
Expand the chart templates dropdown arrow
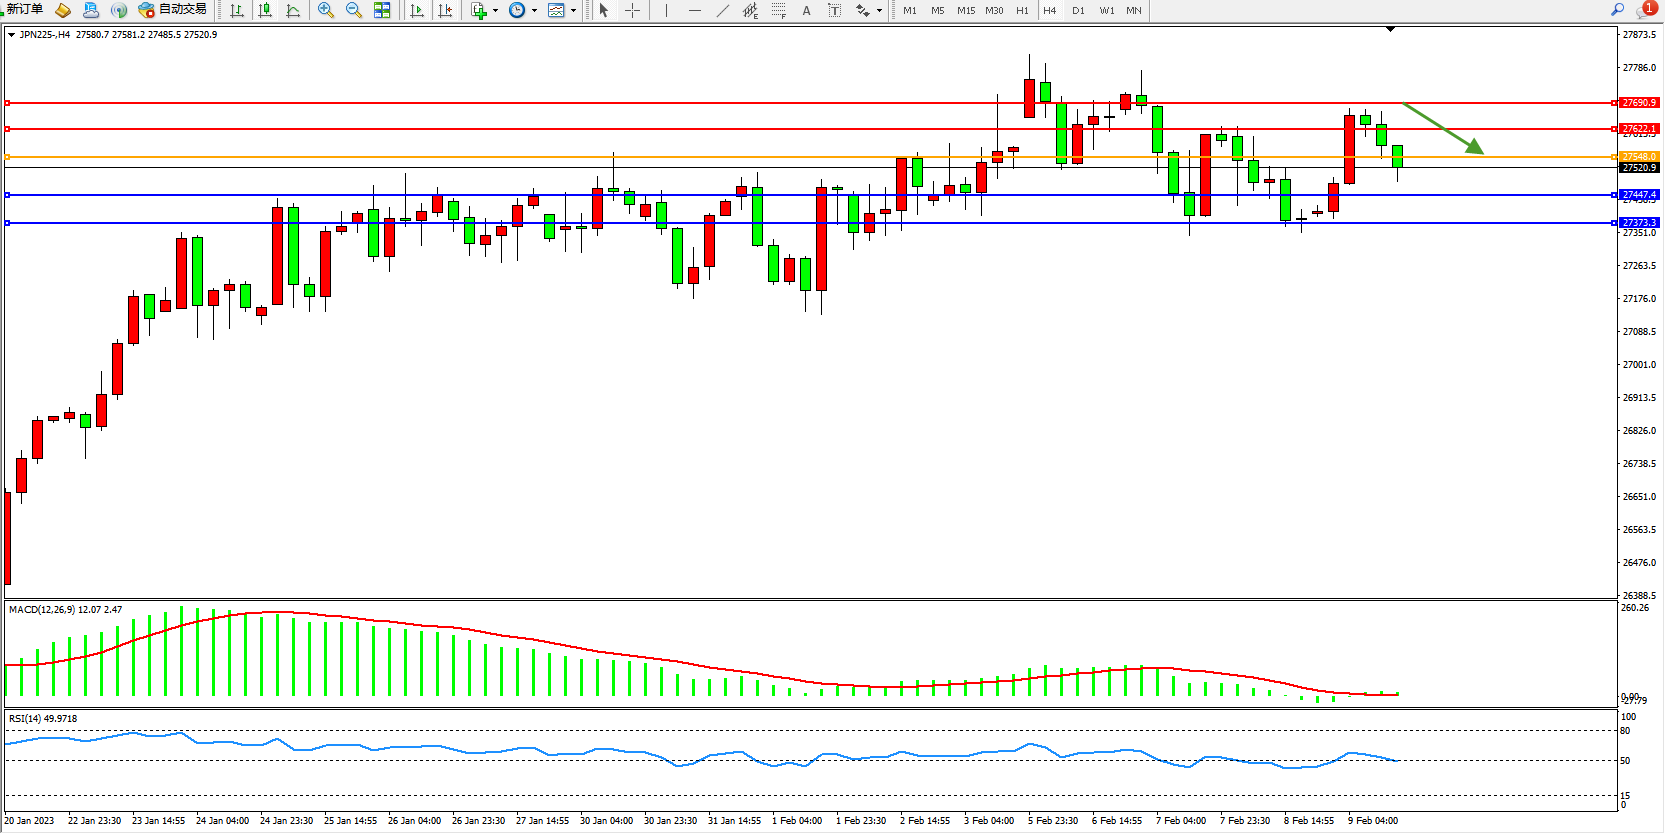573,11
